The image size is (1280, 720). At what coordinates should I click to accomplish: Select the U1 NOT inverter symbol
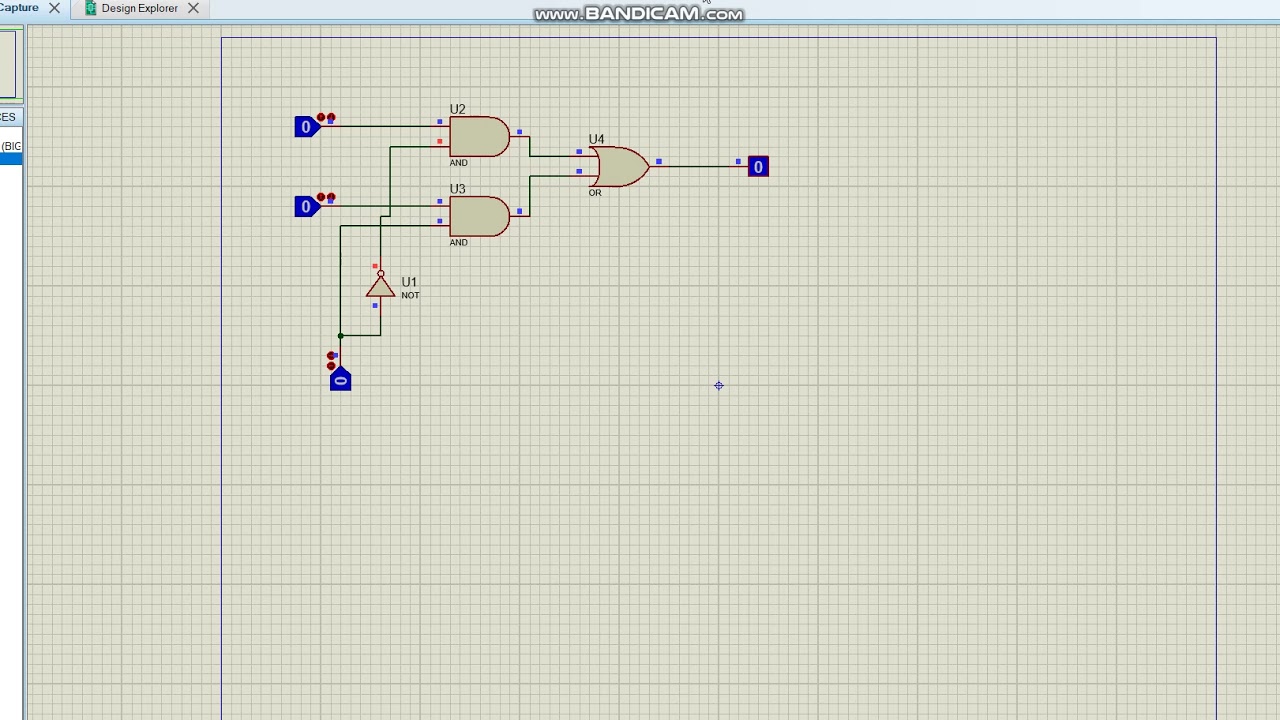[380, 286]
